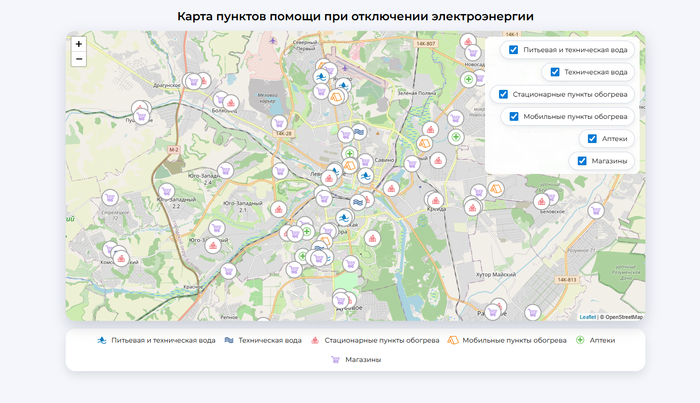Image resolution: width=700 pixels, height=403 pixels.
Task: Click the shop marker above Красное
Action: pyautogui.click(x=228, y=271)
